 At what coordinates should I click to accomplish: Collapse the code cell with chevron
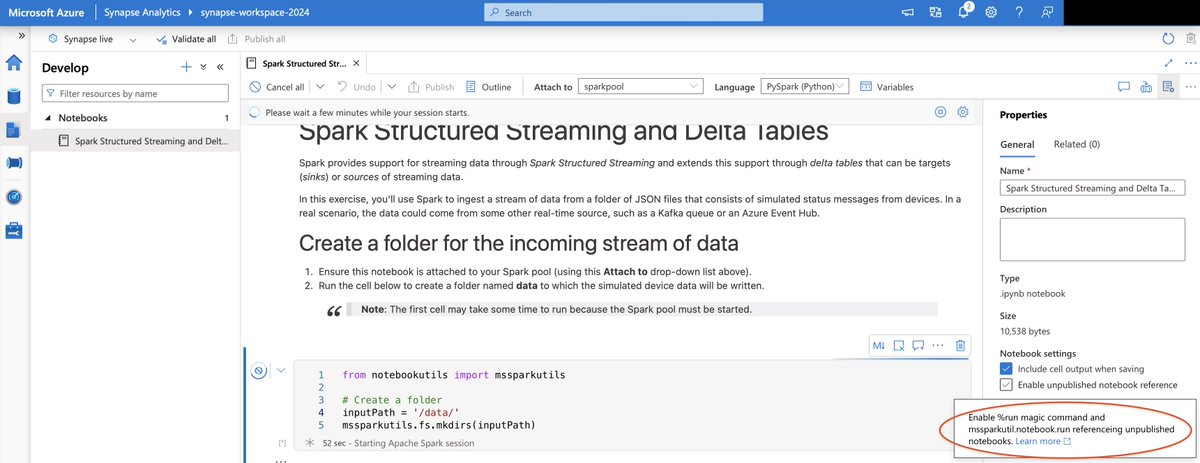point(281,370)
